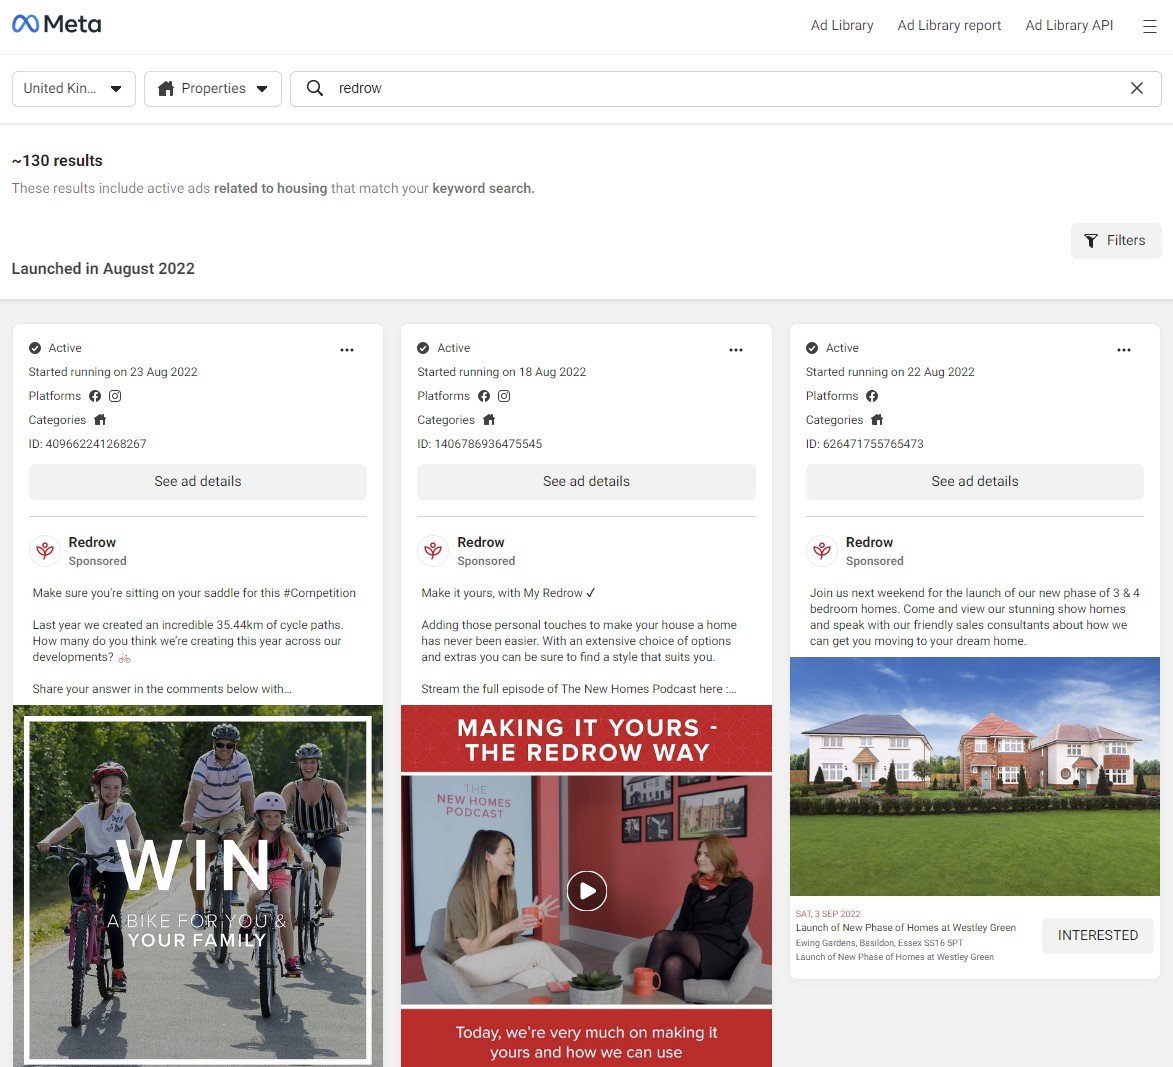This screenshot has height=1067, width=1173.
Task: Click the Active checkmark icon on 22 Aug ad
Action: point(812,348)
